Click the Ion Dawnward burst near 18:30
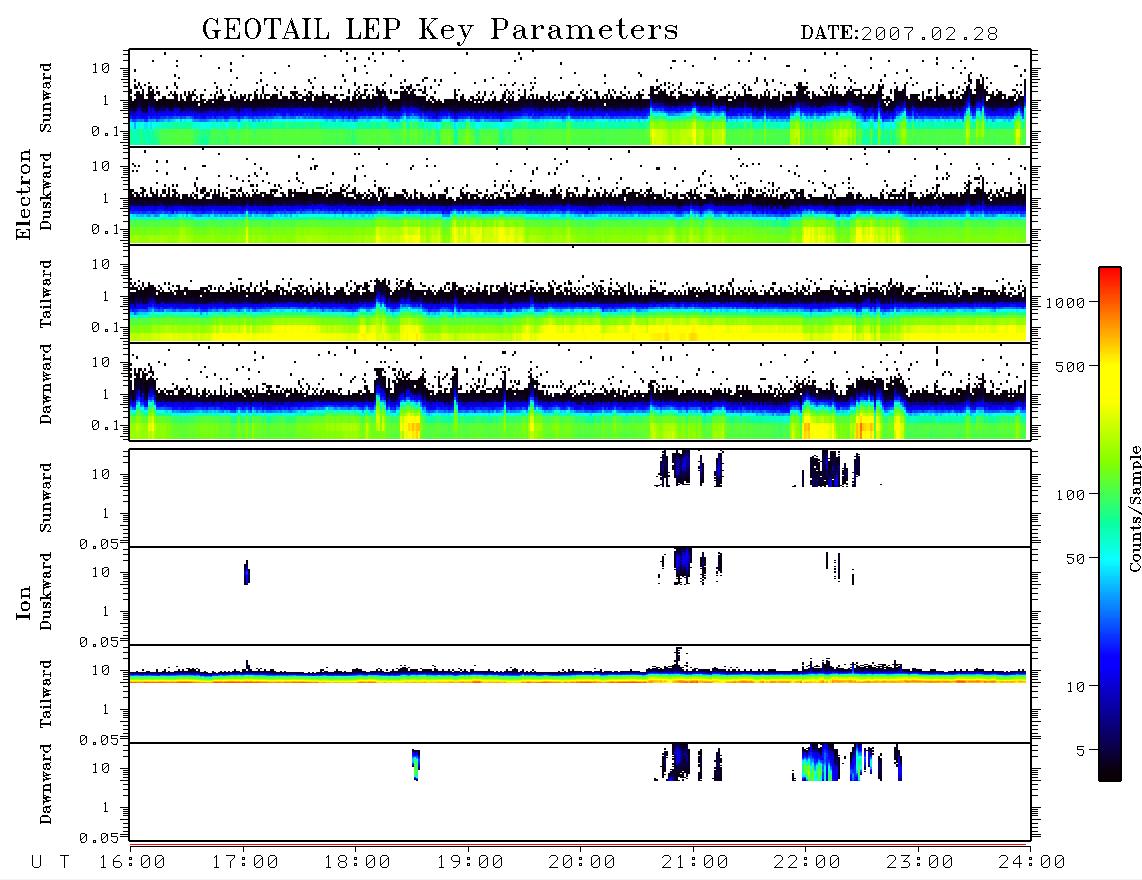Image resolution: width=1142 pixels, height=880 pixels. pyautogui.click(x=416, y=764)
